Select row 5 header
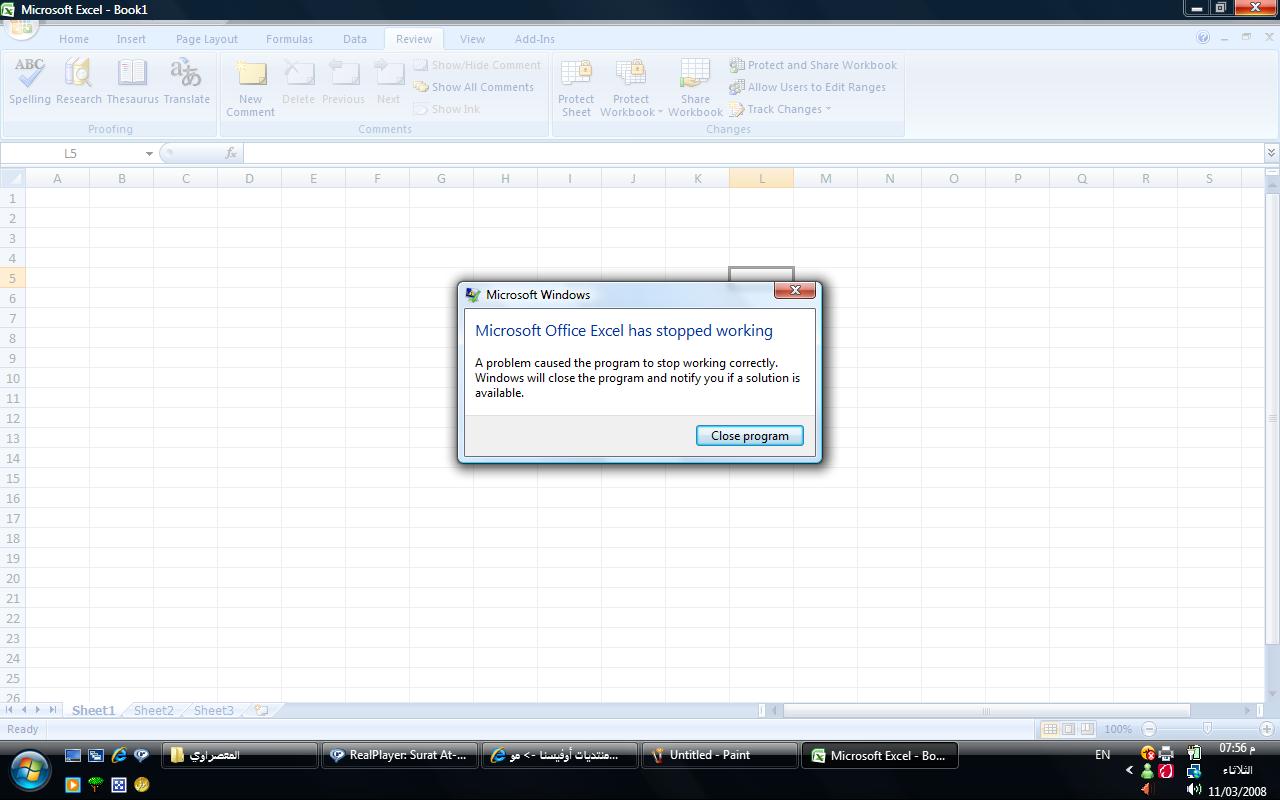 (13, 278)
